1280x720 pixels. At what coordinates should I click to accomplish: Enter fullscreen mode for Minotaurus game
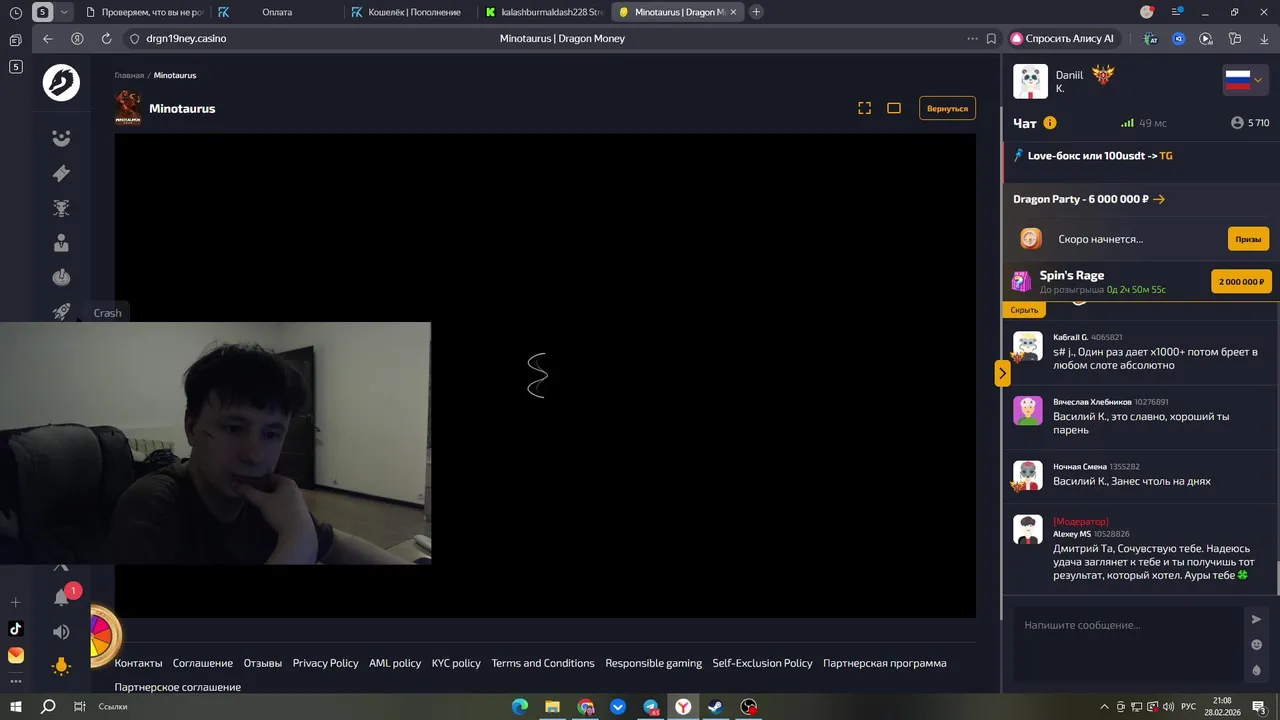point(864,108)
